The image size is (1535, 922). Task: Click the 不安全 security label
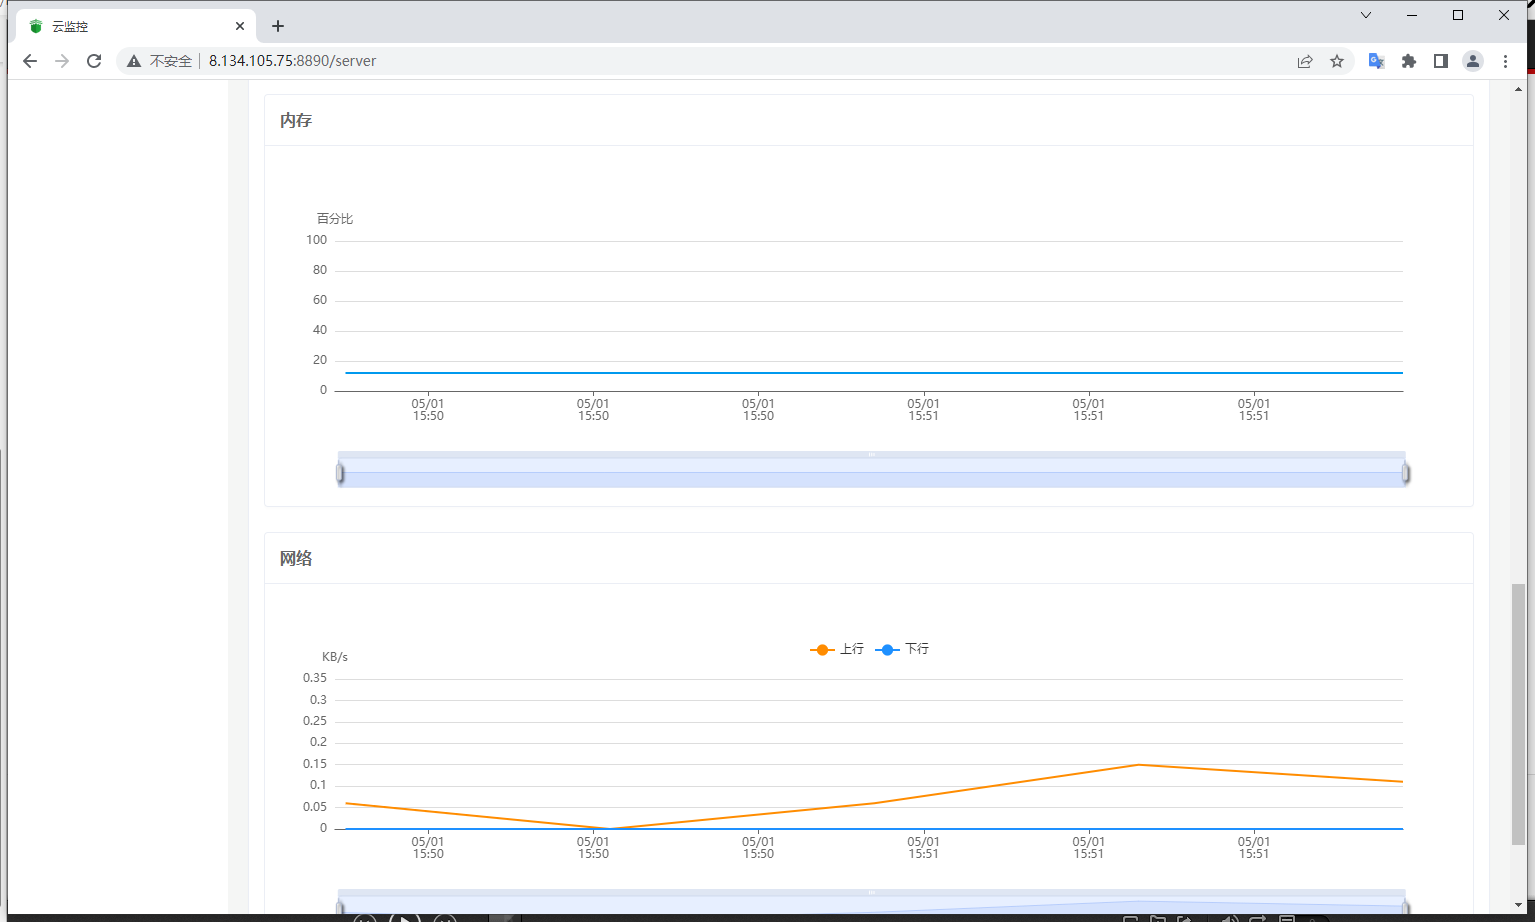171,61
